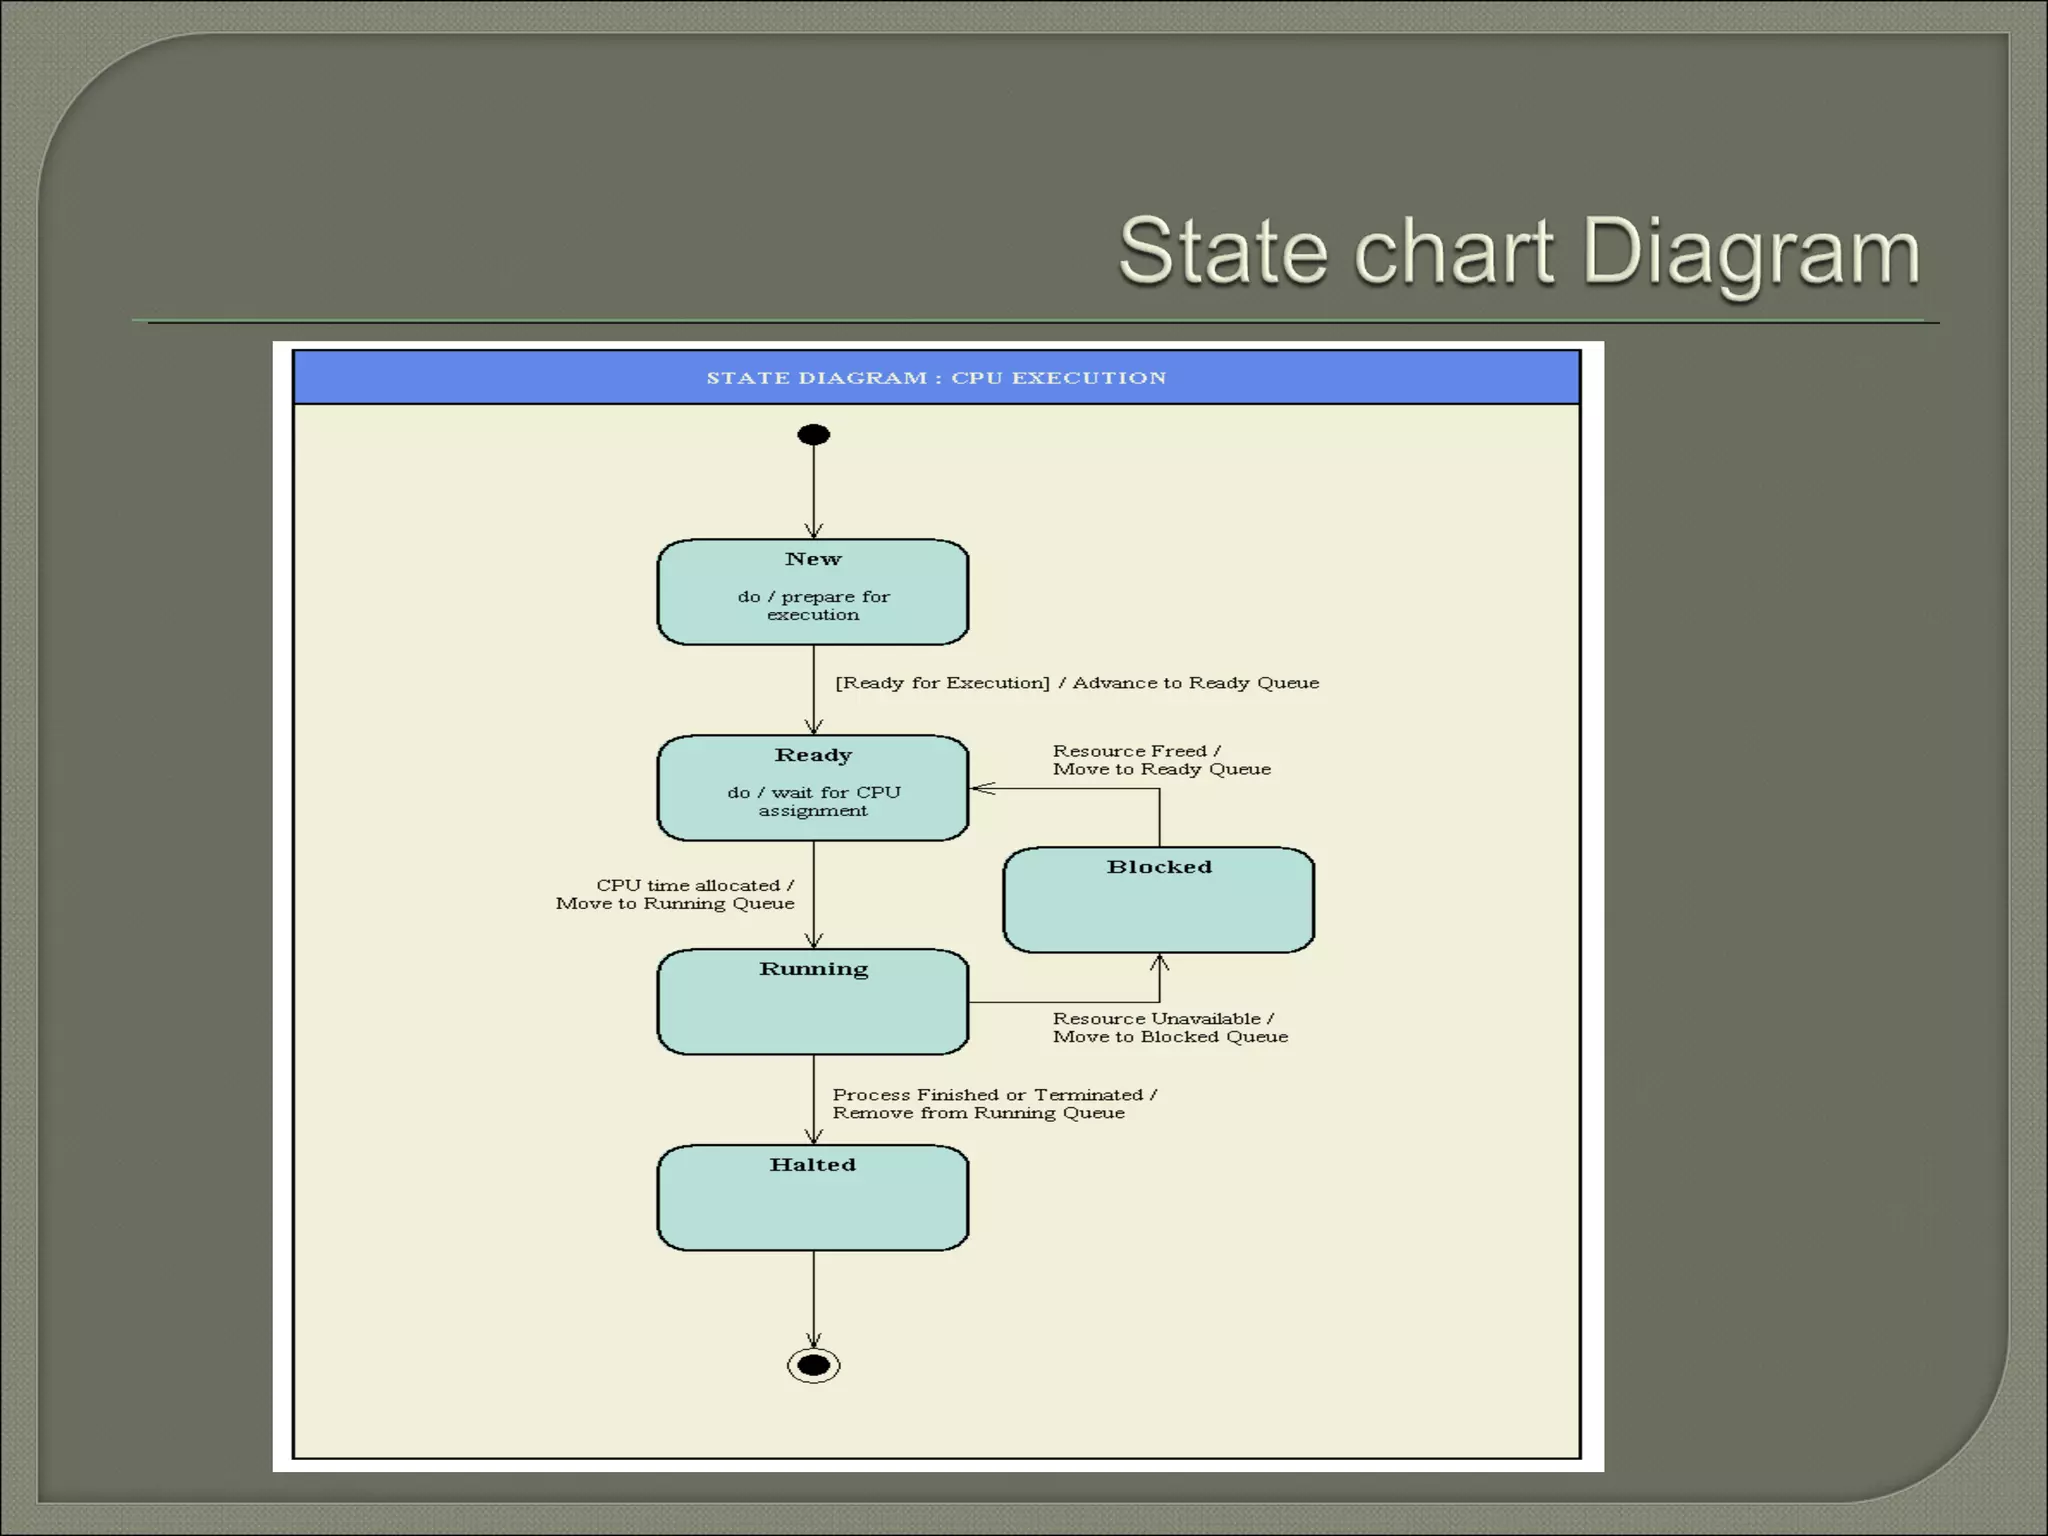Select the New state box
Screen dimensions: 2048x1536
813,592
